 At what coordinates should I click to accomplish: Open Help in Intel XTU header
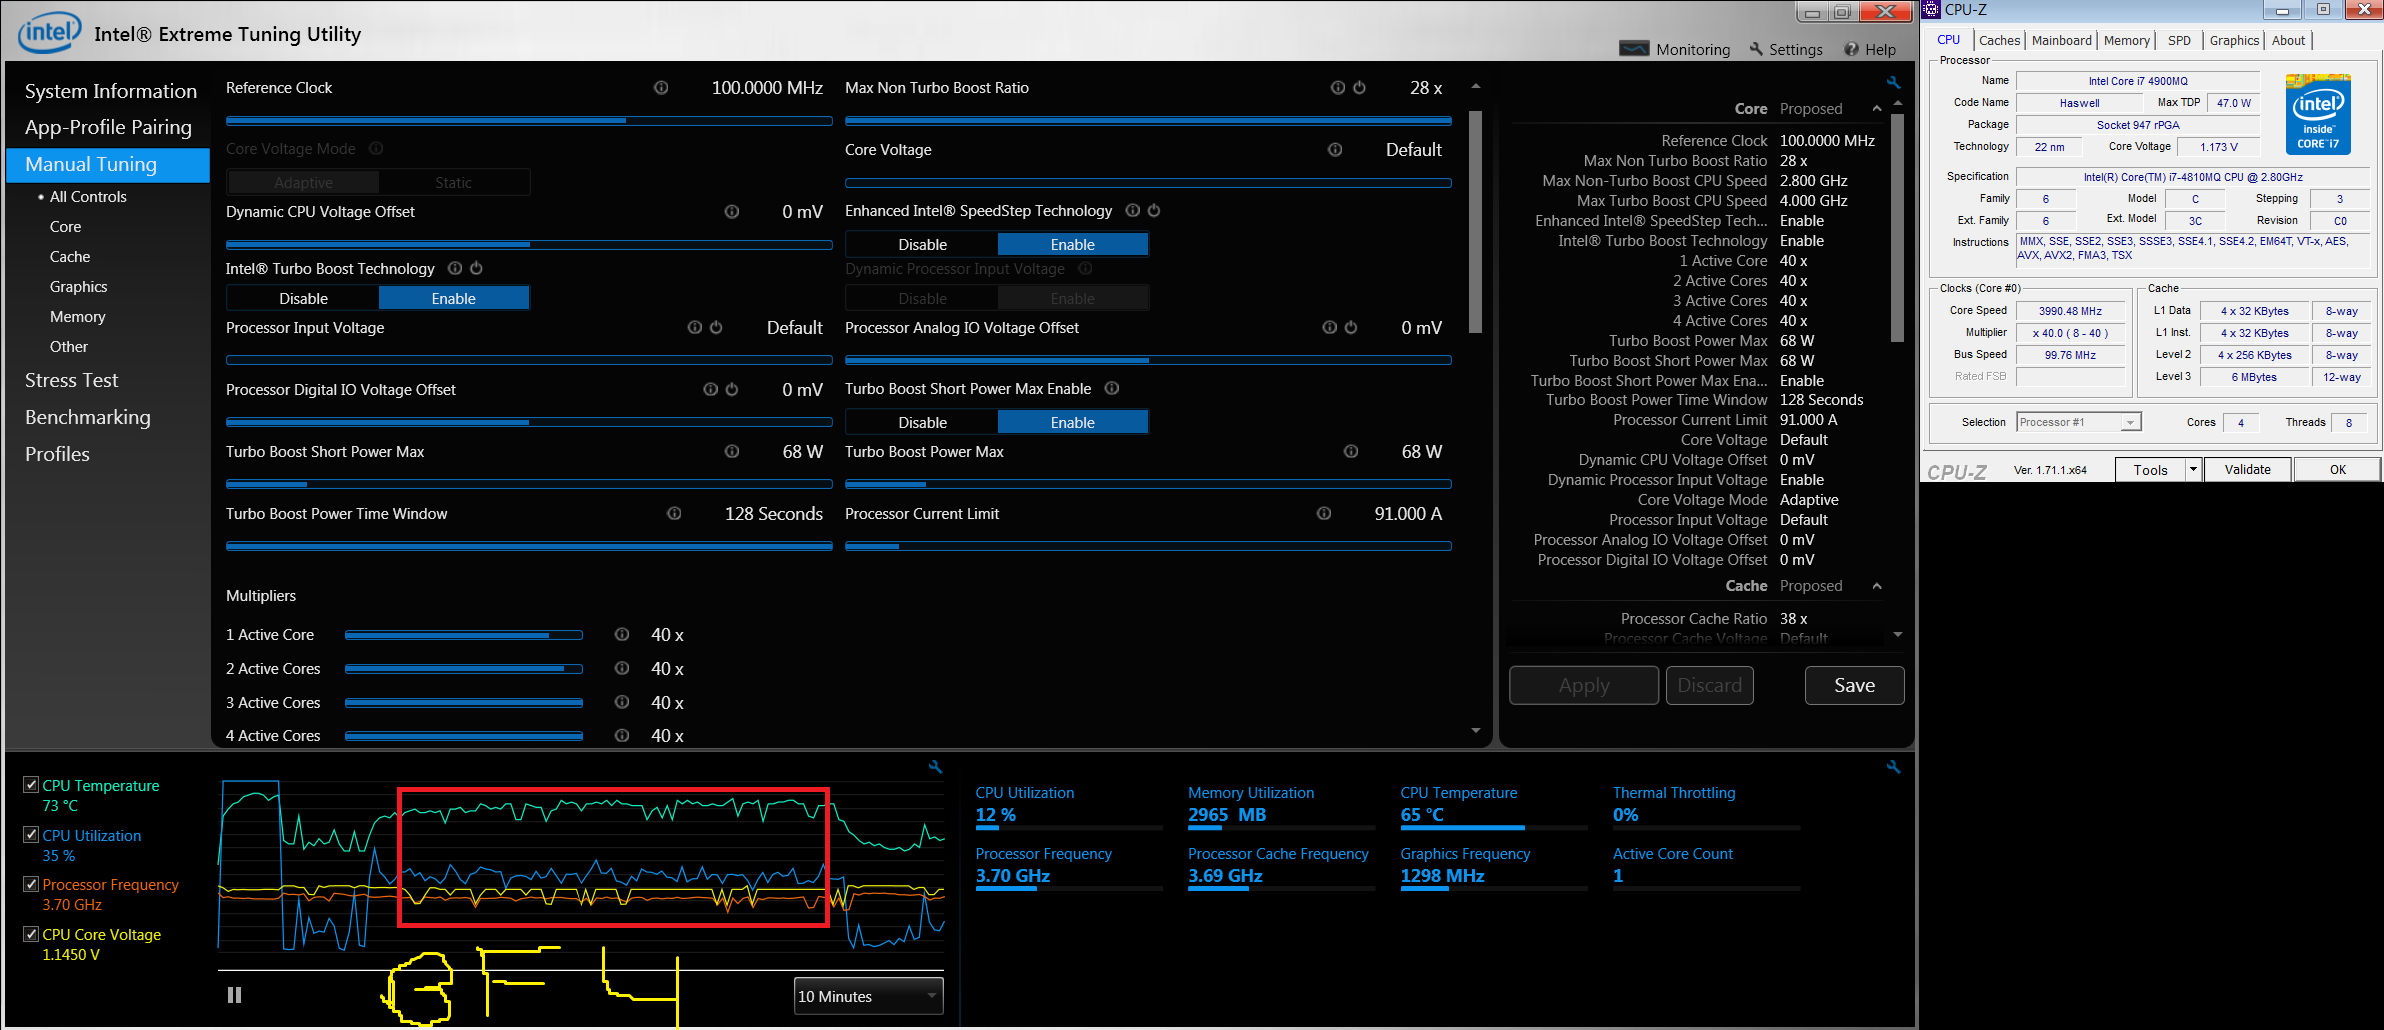[x=1870, y=49]
